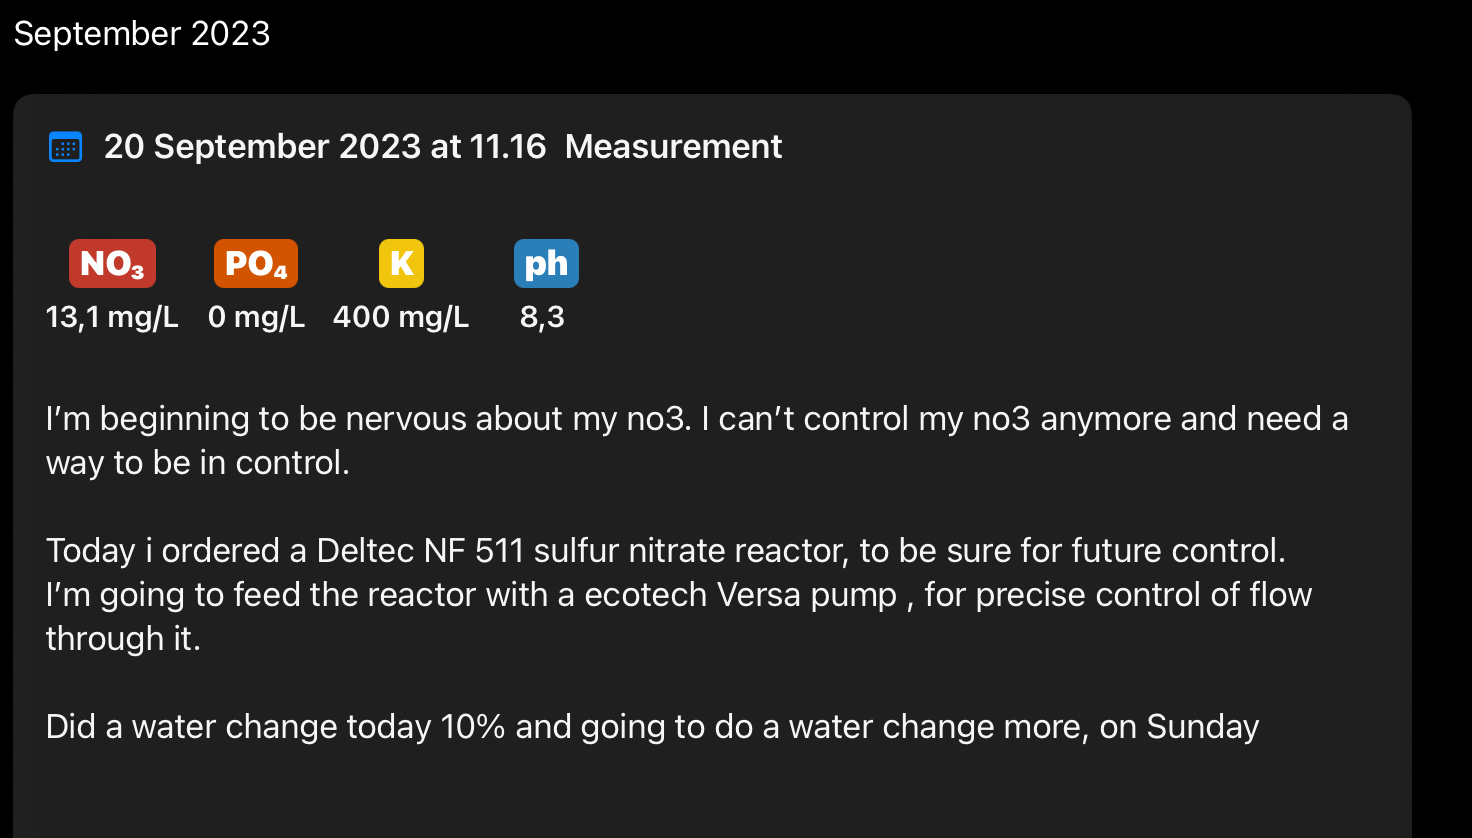Screen dimensions: 1472x838
Task: Tap the red NO₃ nitrate badge
Action: click(x=112, y=264)
